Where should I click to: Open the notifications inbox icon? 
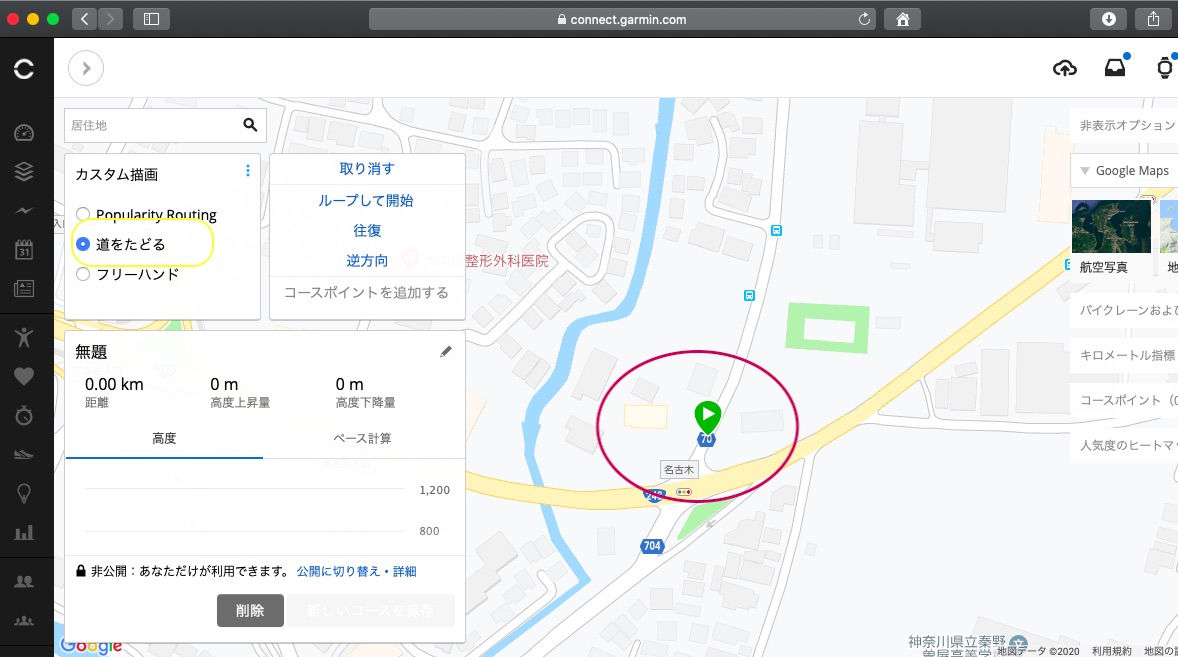pyautogui.click(x=1115, y=68)
